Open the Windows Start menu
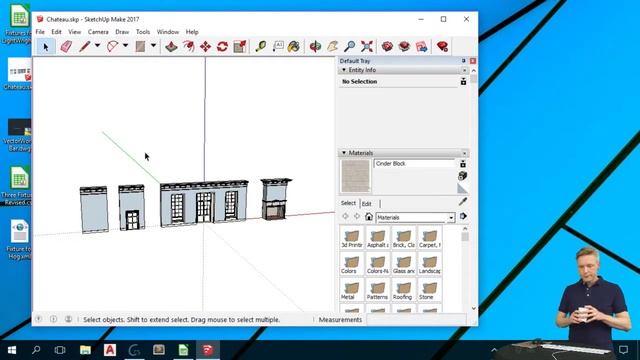 point(12,350)
